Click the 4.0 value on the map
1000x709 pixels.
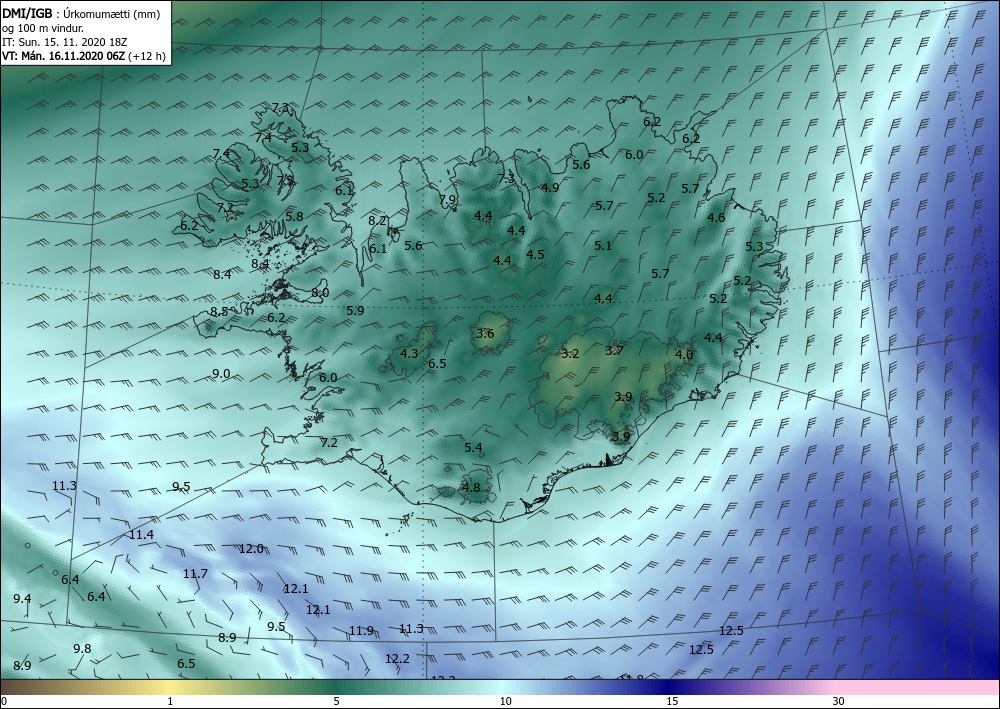pyautogui.click(x=684, y=354)
